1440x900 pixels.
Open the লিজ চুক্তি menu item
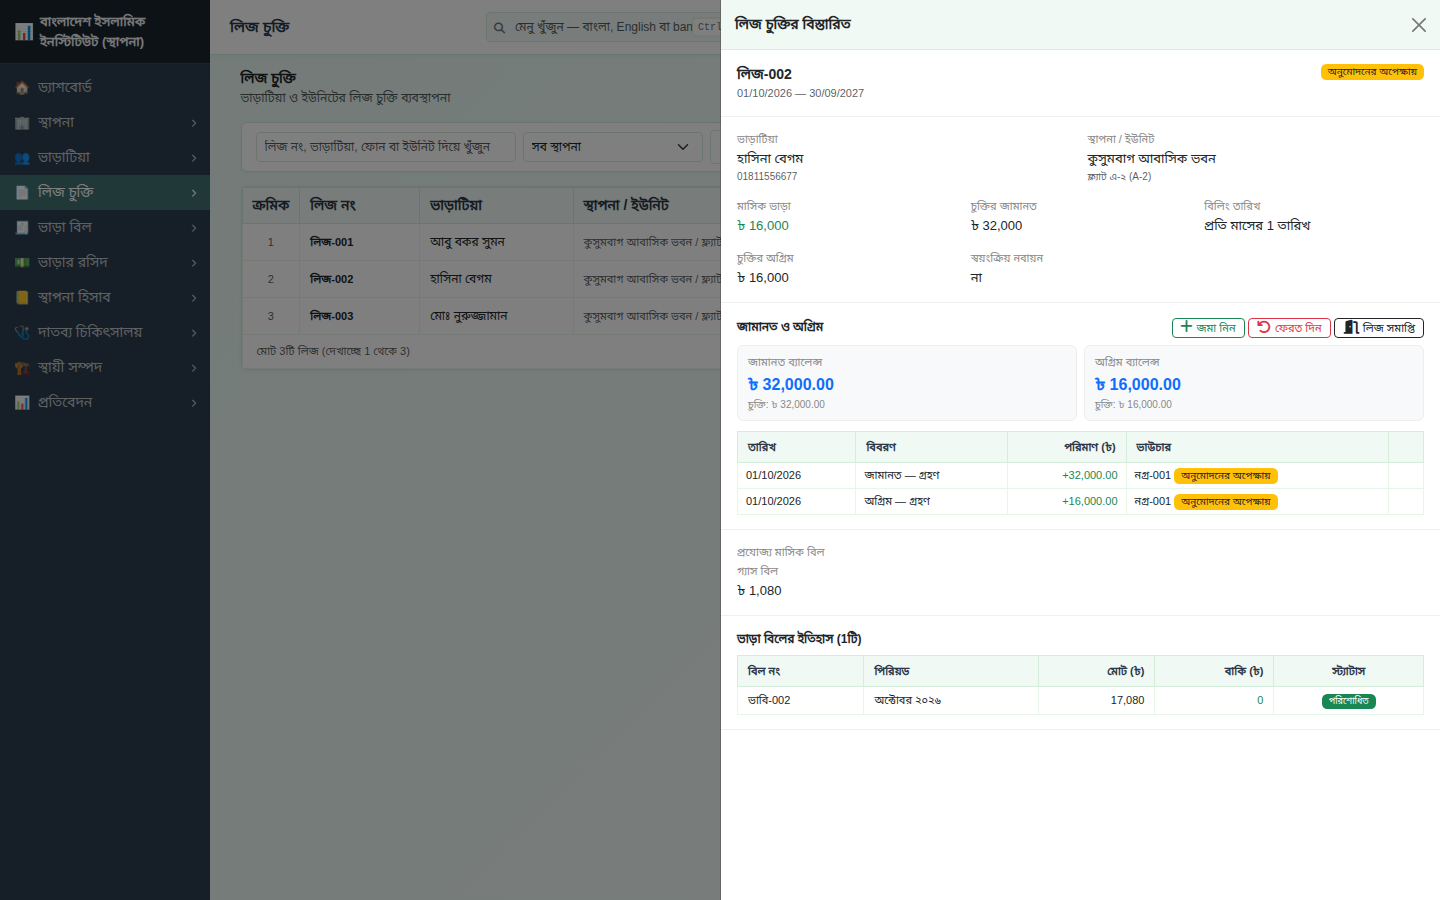[x=105, y=193]
